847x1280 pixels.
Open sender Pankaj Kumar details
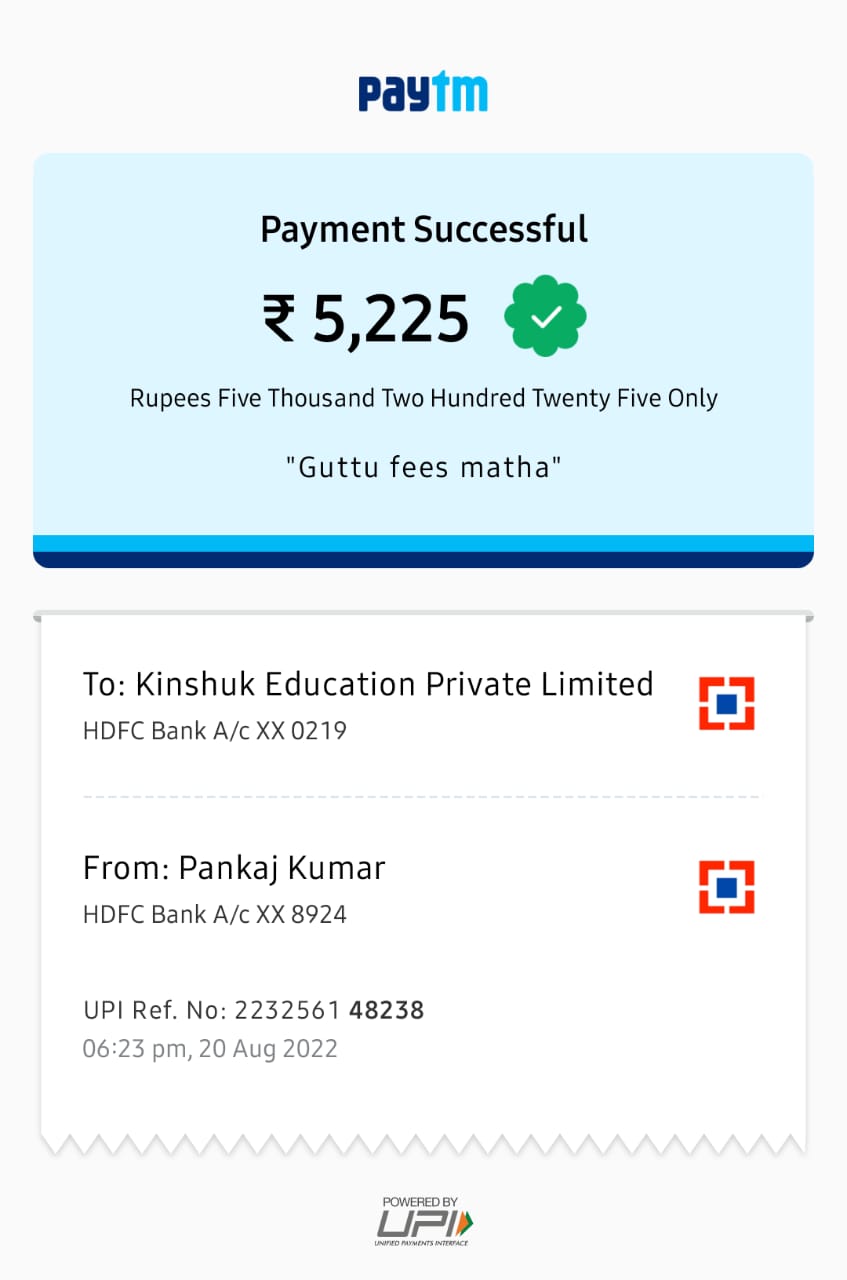234,868
